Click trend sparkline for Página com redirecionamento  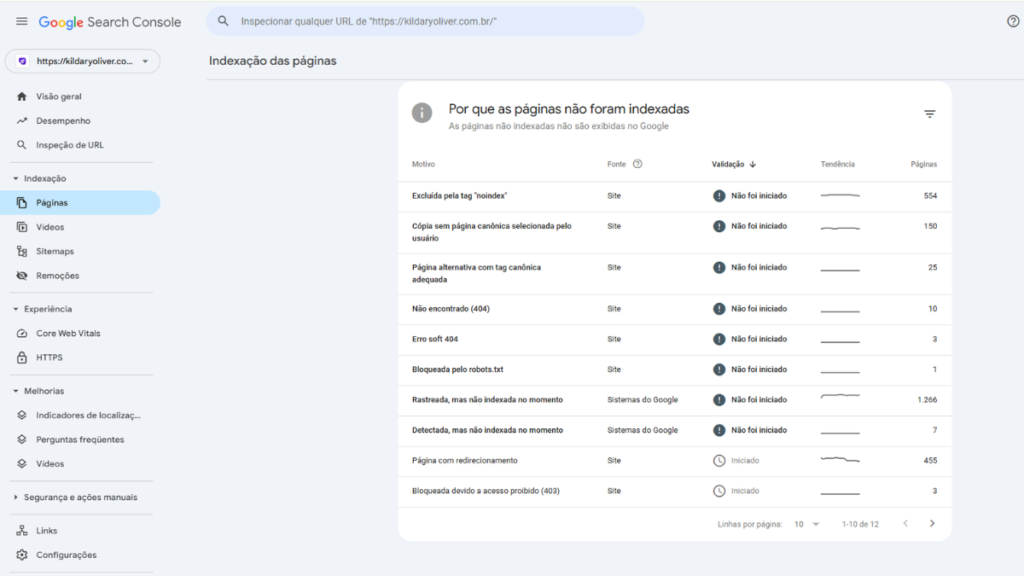pyautogui.click(x=840, y=460)
